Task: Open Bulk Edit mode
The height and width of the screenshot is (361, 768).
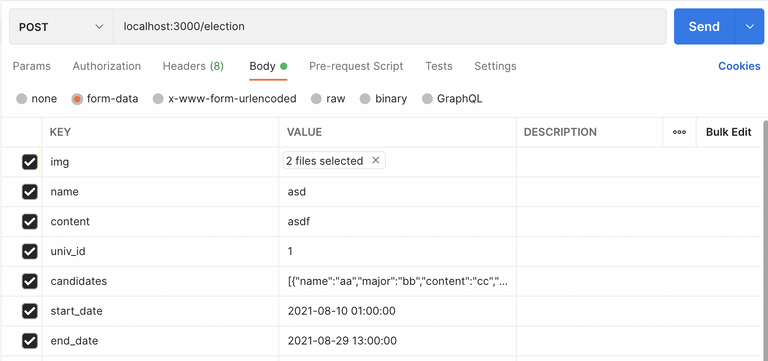Action: pos(728,132)
